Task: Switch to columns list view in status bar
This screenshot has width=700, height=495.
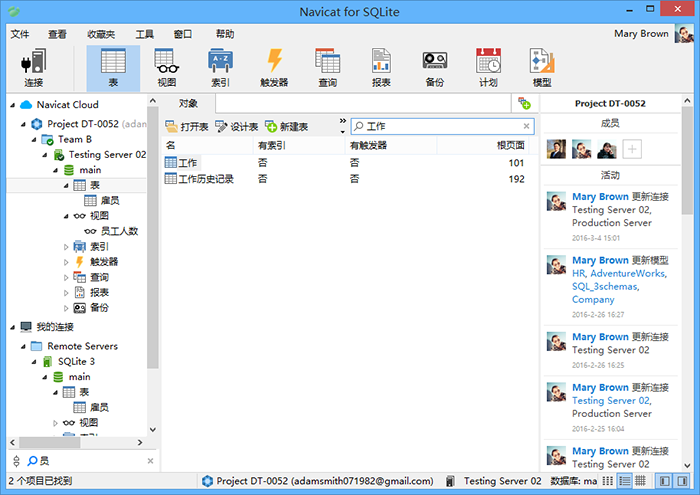Action: (608, 481)
